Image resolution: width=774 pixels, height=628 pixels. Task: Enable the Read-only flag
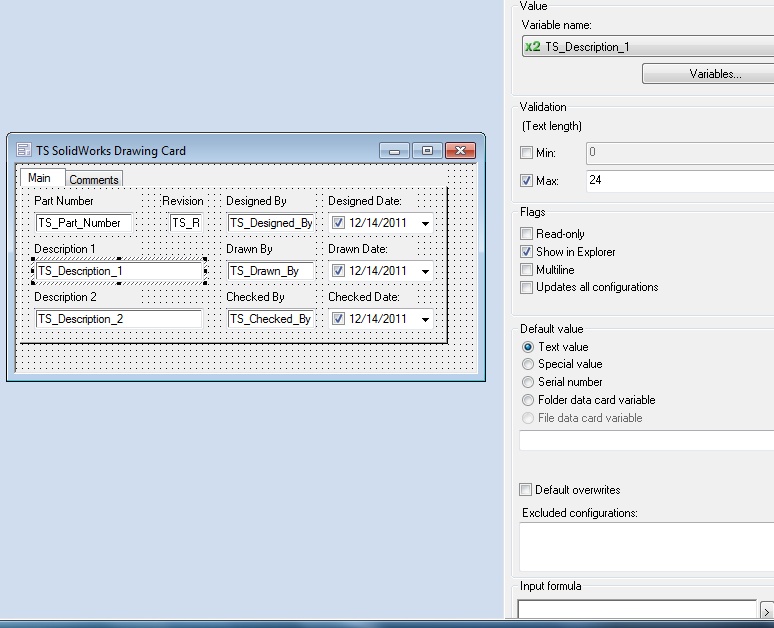tap(527, 234)
